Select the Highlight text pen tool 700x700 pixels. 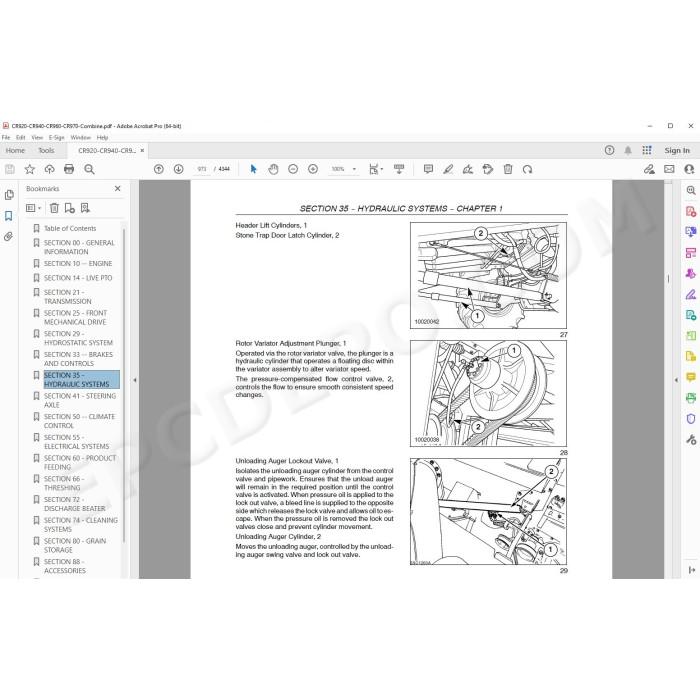click(x=448, y=169)
